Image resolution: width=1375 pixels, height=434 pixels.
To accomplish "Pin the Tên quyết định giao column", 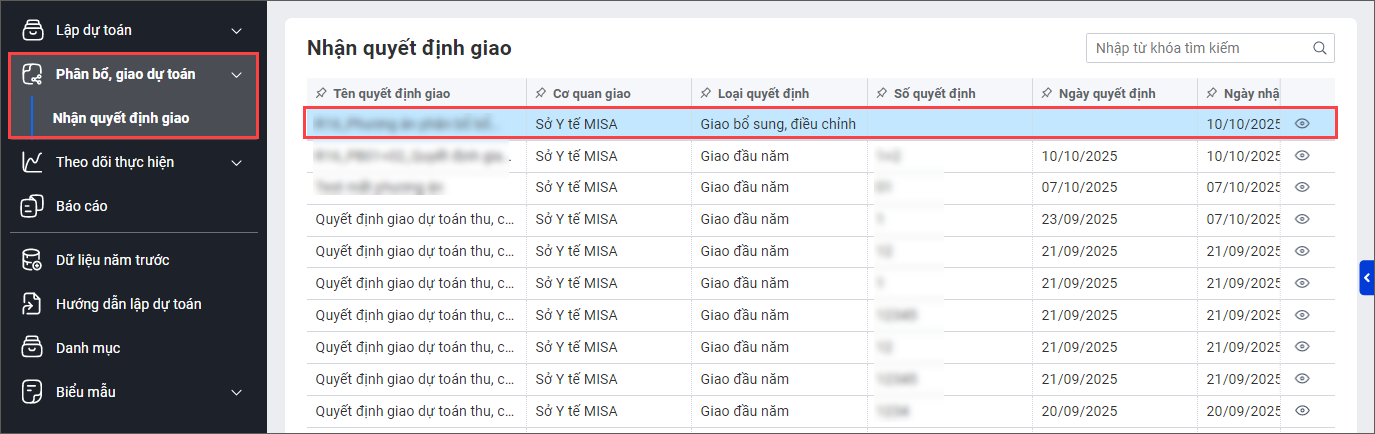I will [x=320, y=94].
